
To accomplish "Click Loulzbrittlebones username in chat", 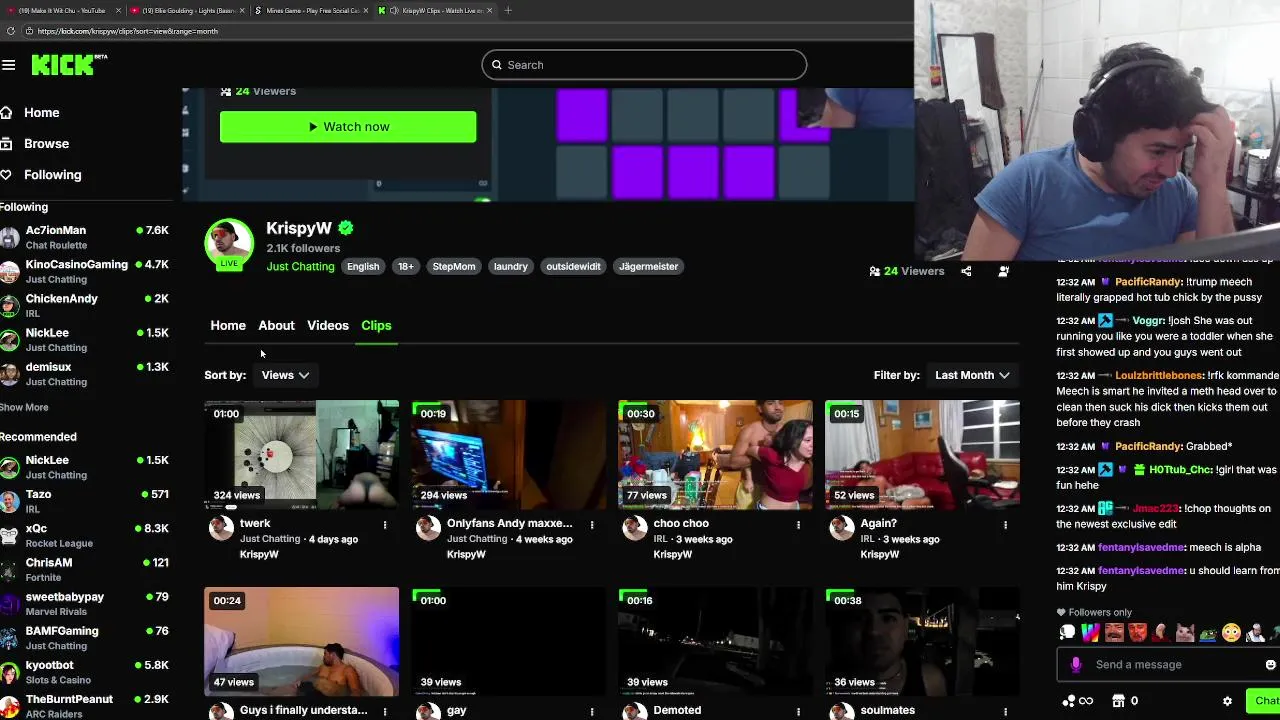I will coord(1159,376).
